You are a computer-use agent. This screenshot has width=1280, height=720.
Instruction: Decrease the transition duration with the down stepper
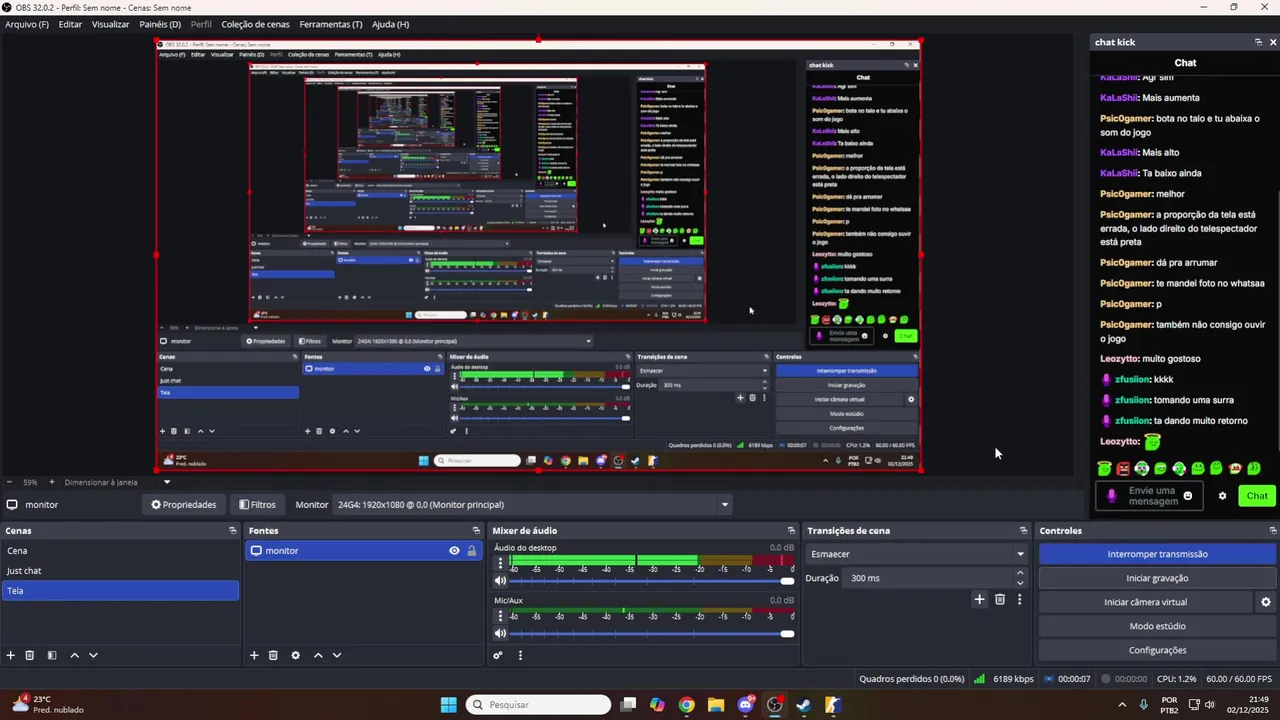coord(1020,583)
